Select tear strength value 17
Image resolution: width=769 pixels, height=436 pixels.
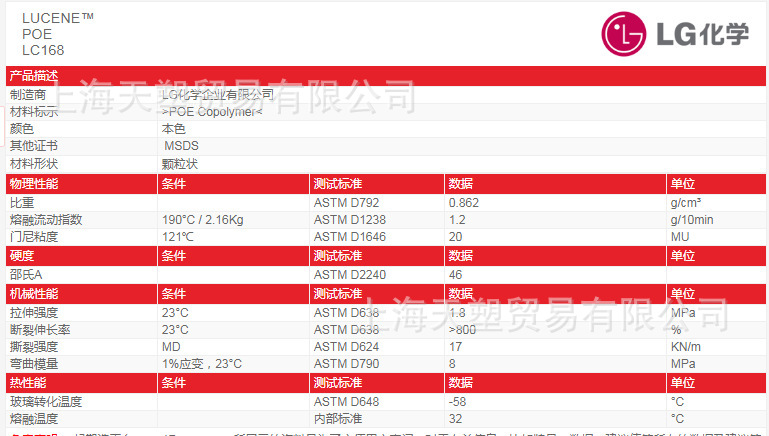click(456, 347)
